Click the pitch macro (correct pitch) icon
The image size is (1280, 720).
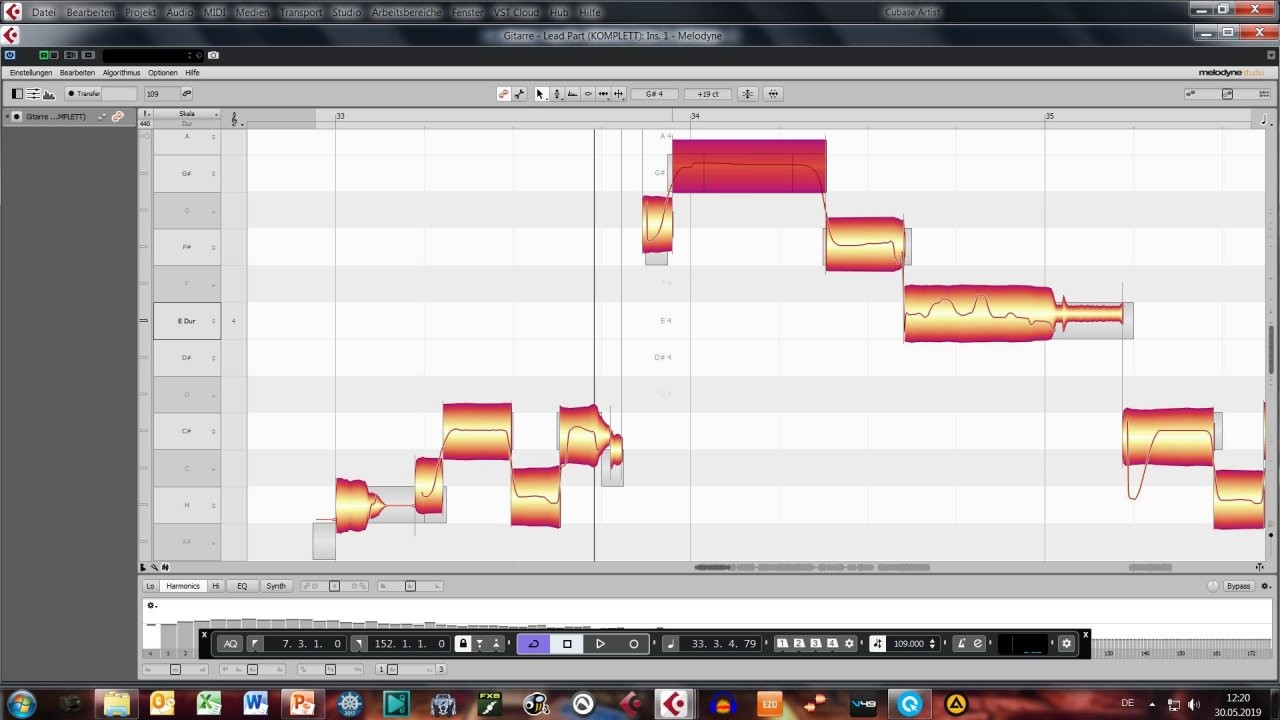(747, 94)
